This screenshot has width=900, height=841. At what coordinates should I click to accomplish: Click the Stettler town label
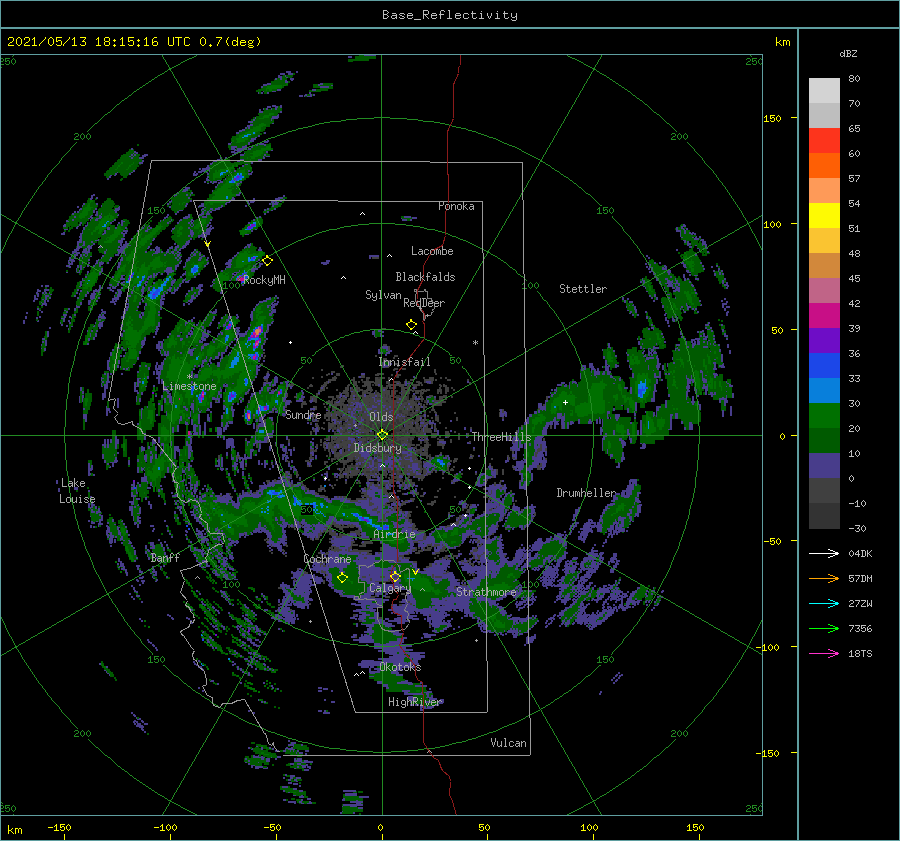coord(583,289)
